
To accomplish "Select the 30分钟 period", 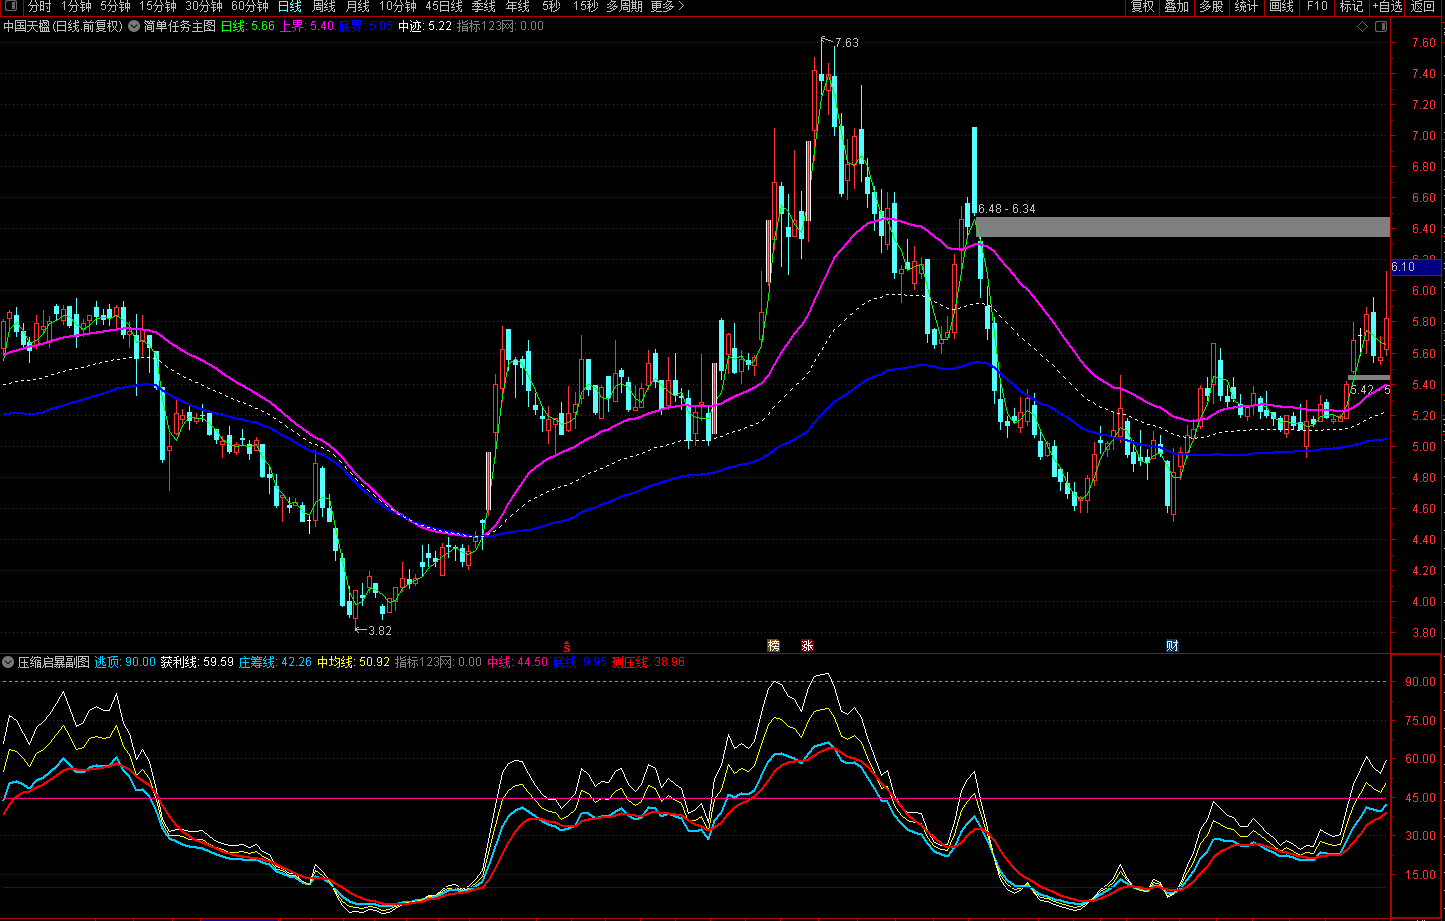I will [x=204, y=6].
